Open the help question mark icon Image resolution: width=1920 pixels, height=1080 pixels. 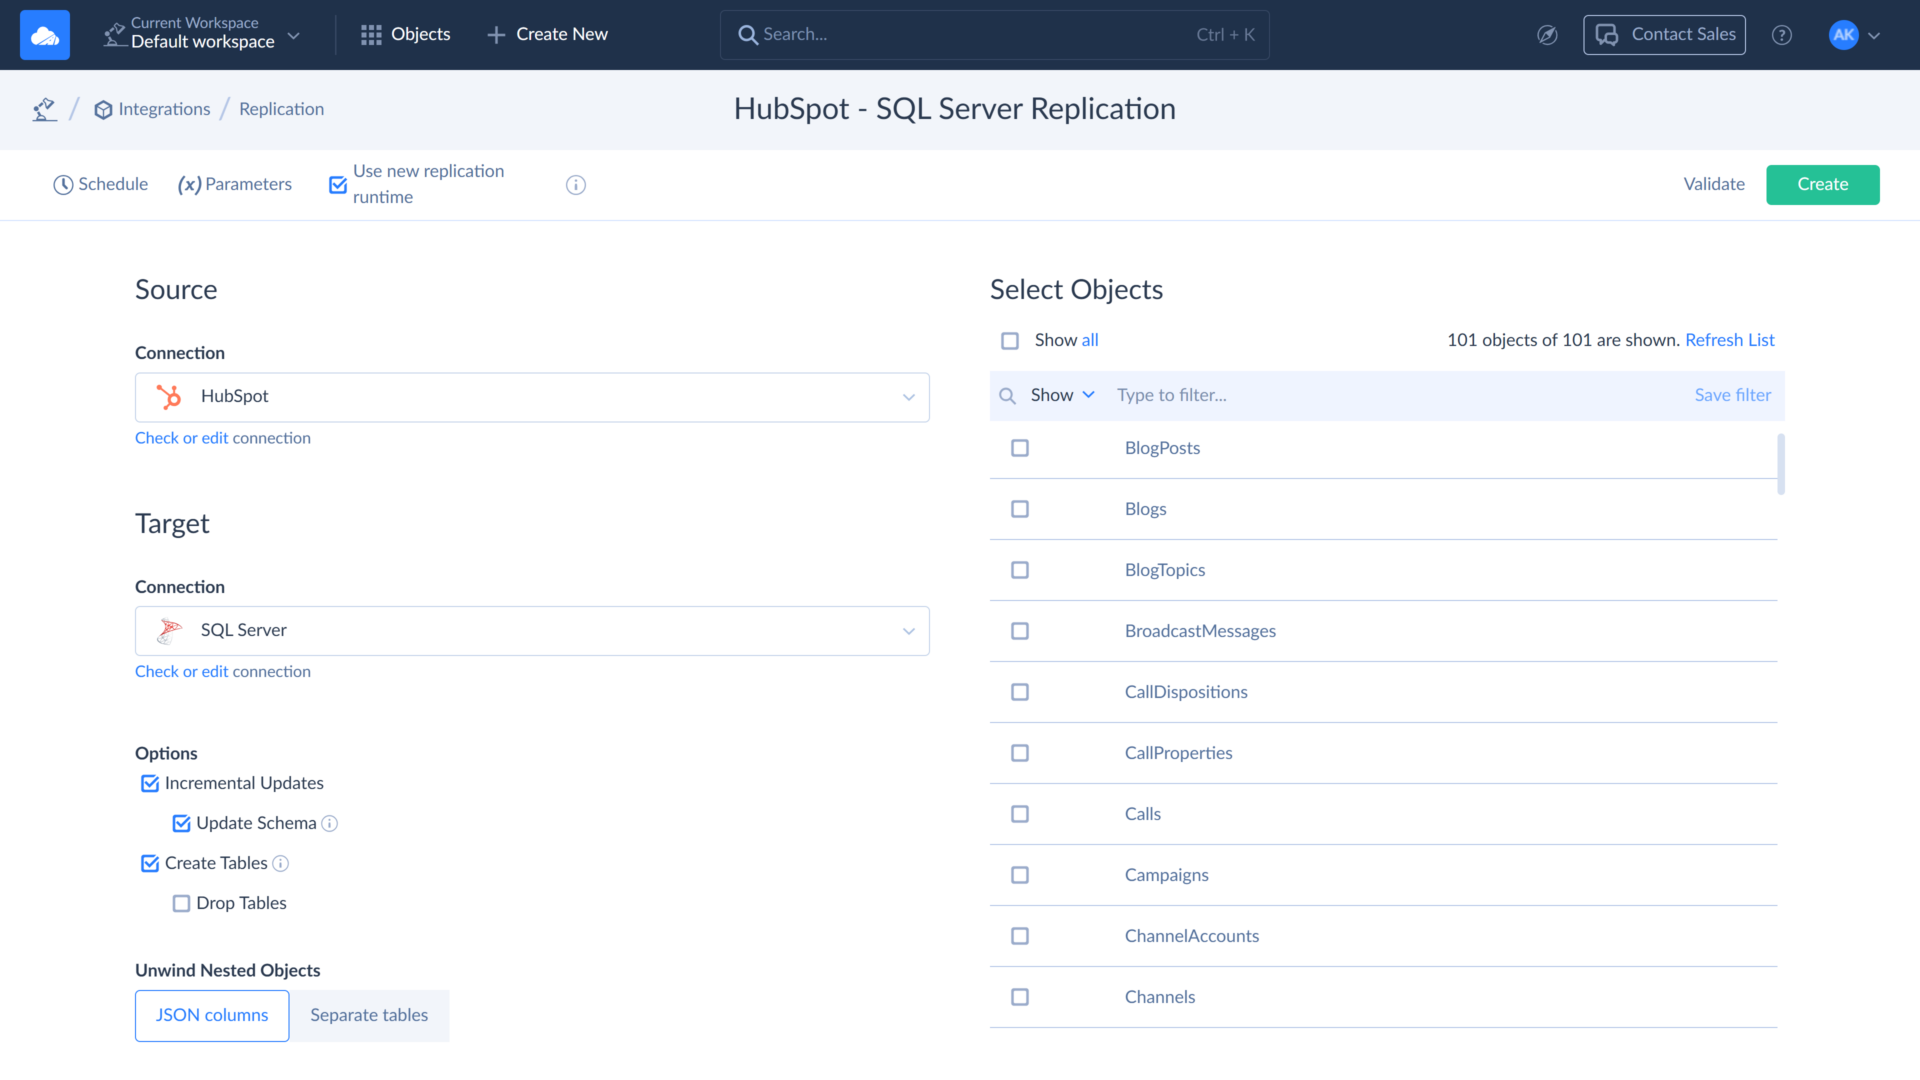1782,35
